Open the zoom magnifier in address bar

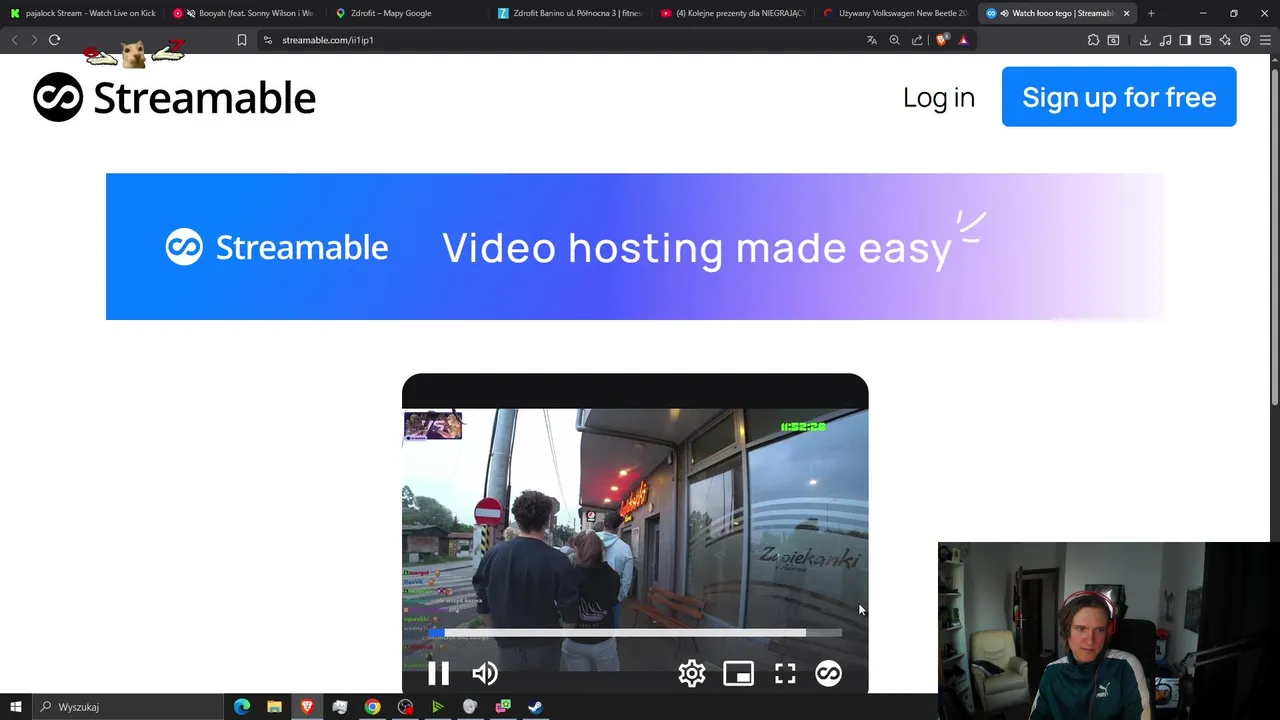tap(894, 40)
